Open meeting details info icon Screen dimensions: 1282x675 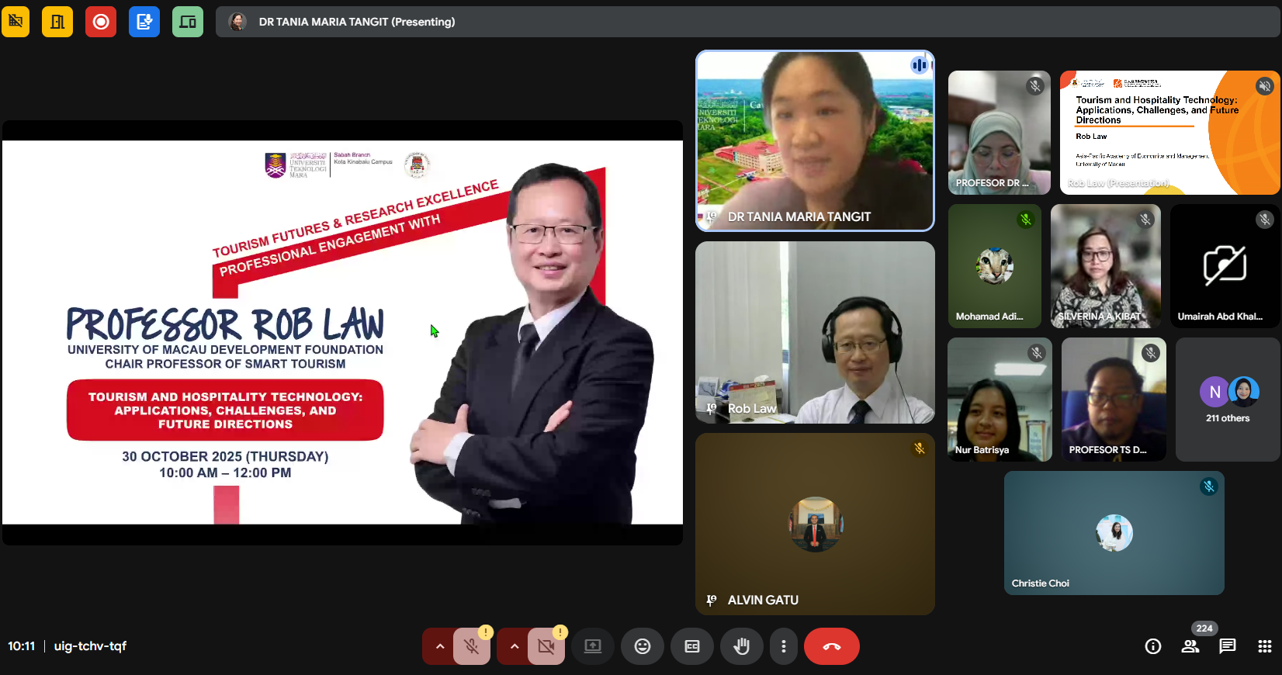tap(1153, 647)
